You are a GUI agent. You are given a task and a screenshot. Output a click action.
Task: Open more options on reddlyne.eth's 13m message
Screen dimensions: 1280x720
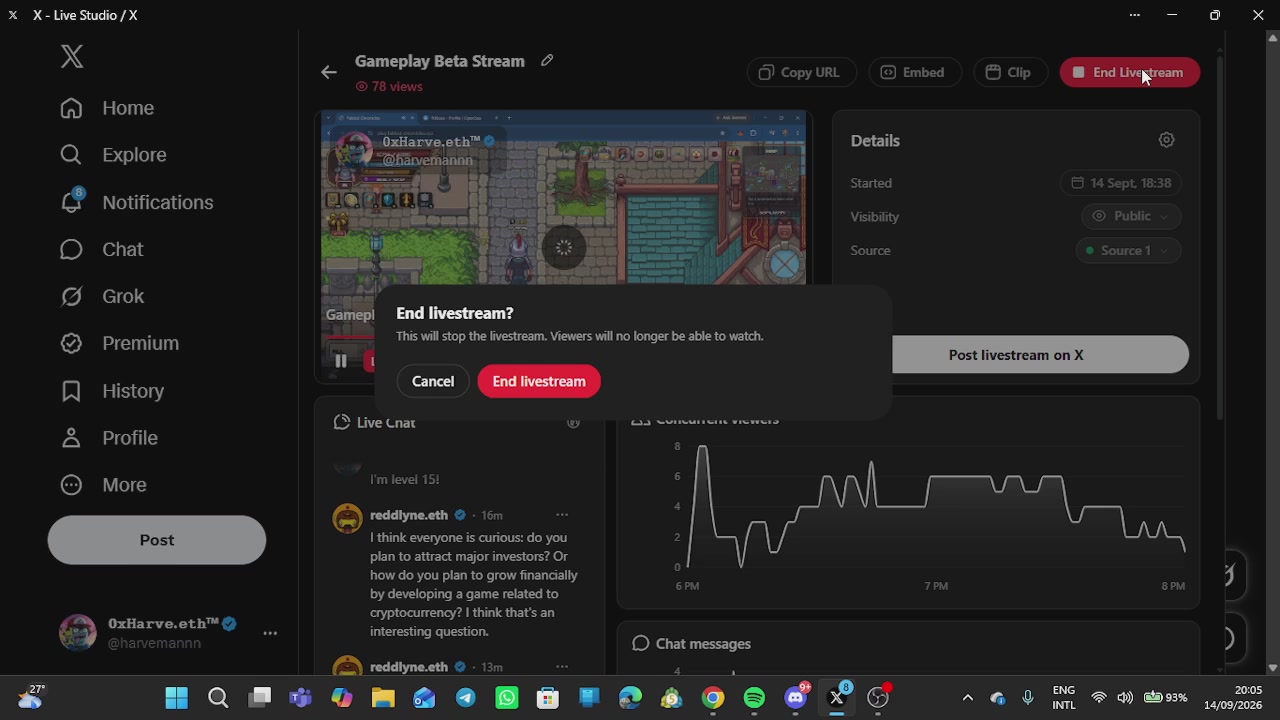tap(562, 667)
